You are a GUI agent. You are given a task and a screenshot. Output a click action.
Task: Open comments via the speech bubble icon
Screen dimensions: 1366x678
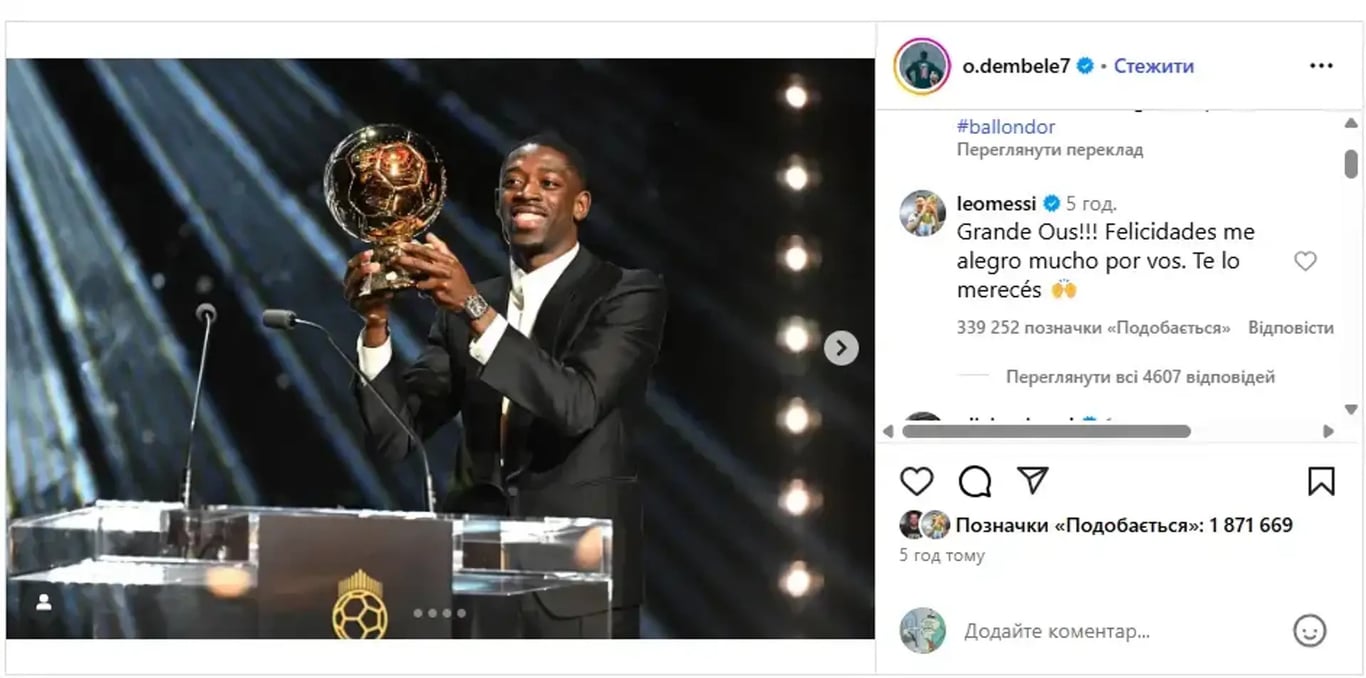coord(975,481)
